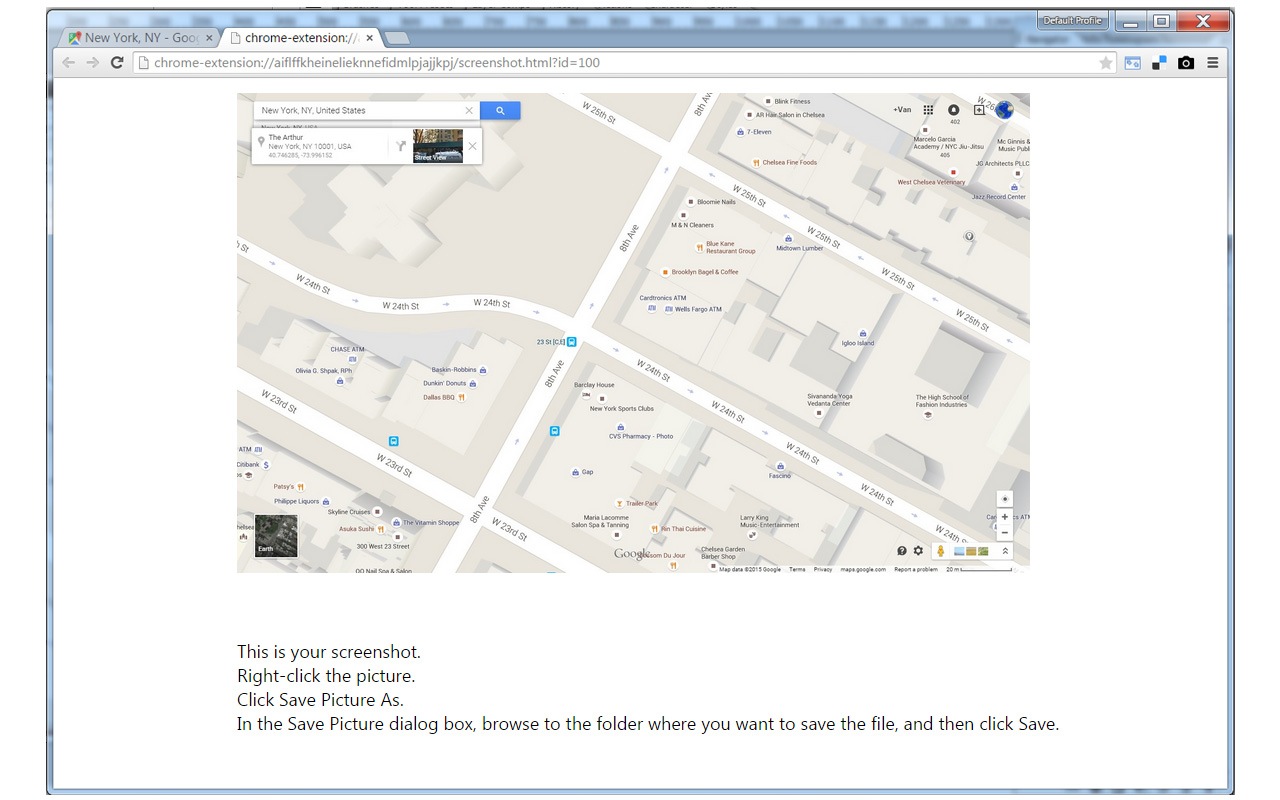
Task: Click the text 'Click Save Picture As.'
Action: click(321, 700)
